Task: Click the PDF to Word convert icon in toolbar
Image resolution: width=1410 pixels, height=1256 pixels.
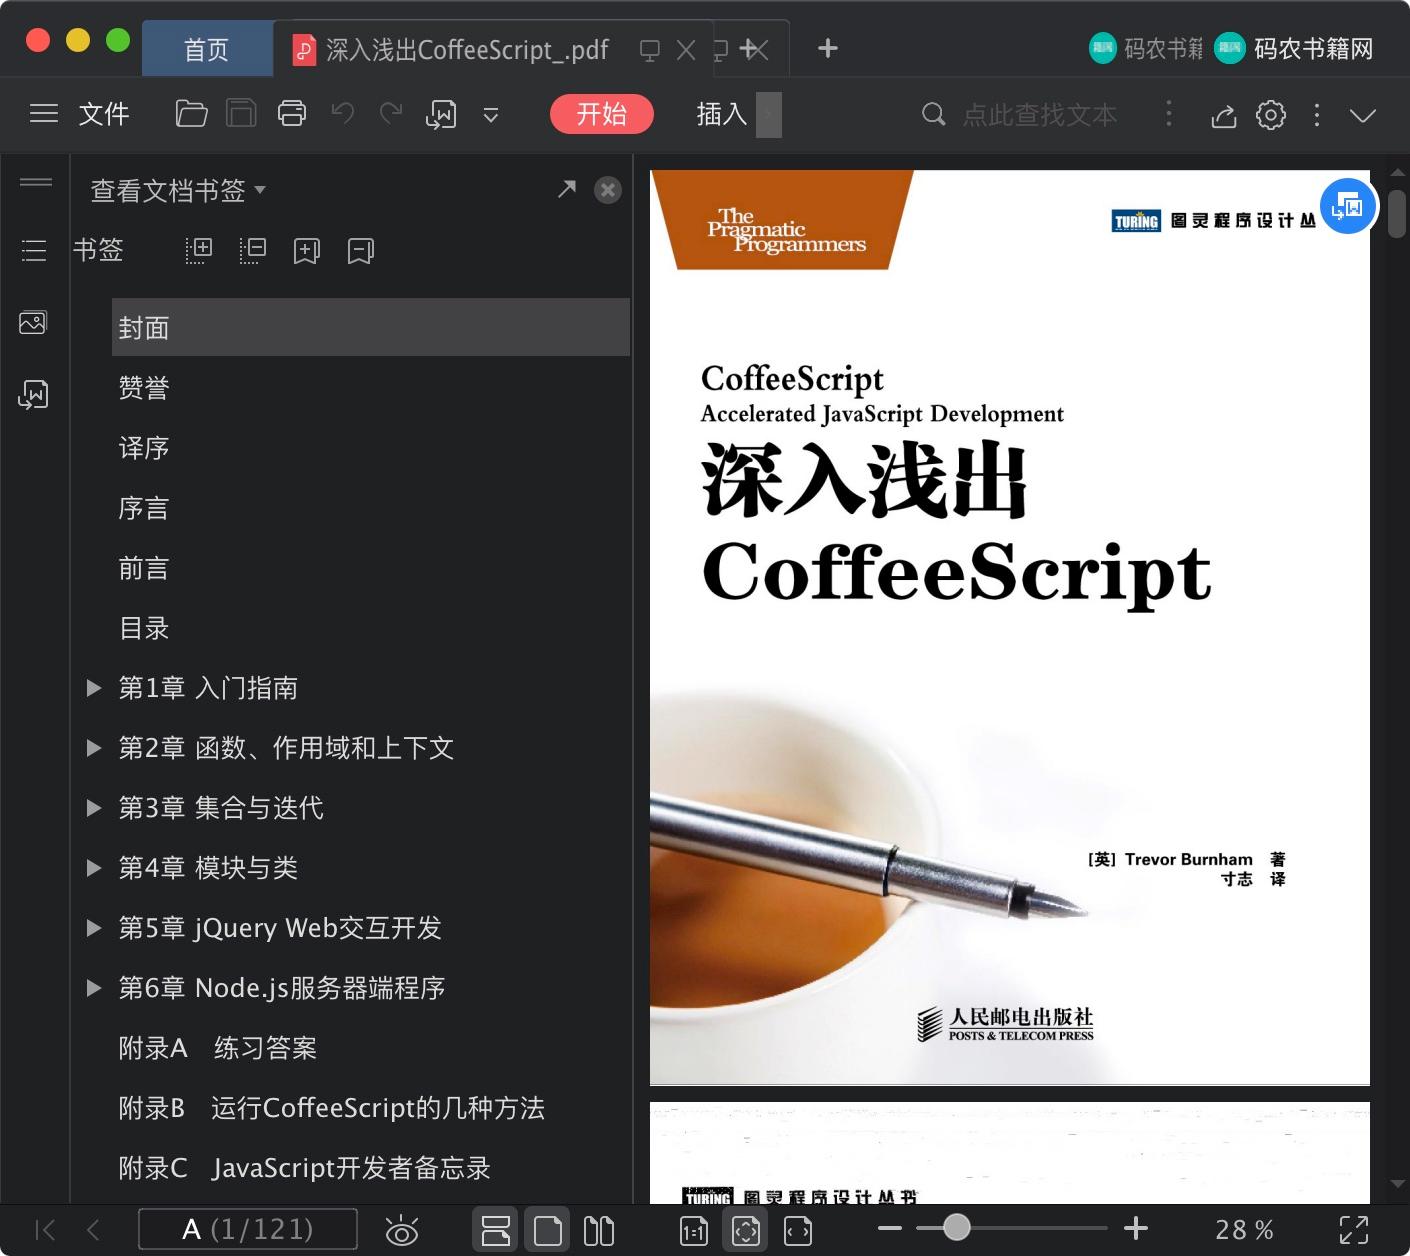Action: coord(441,115)
